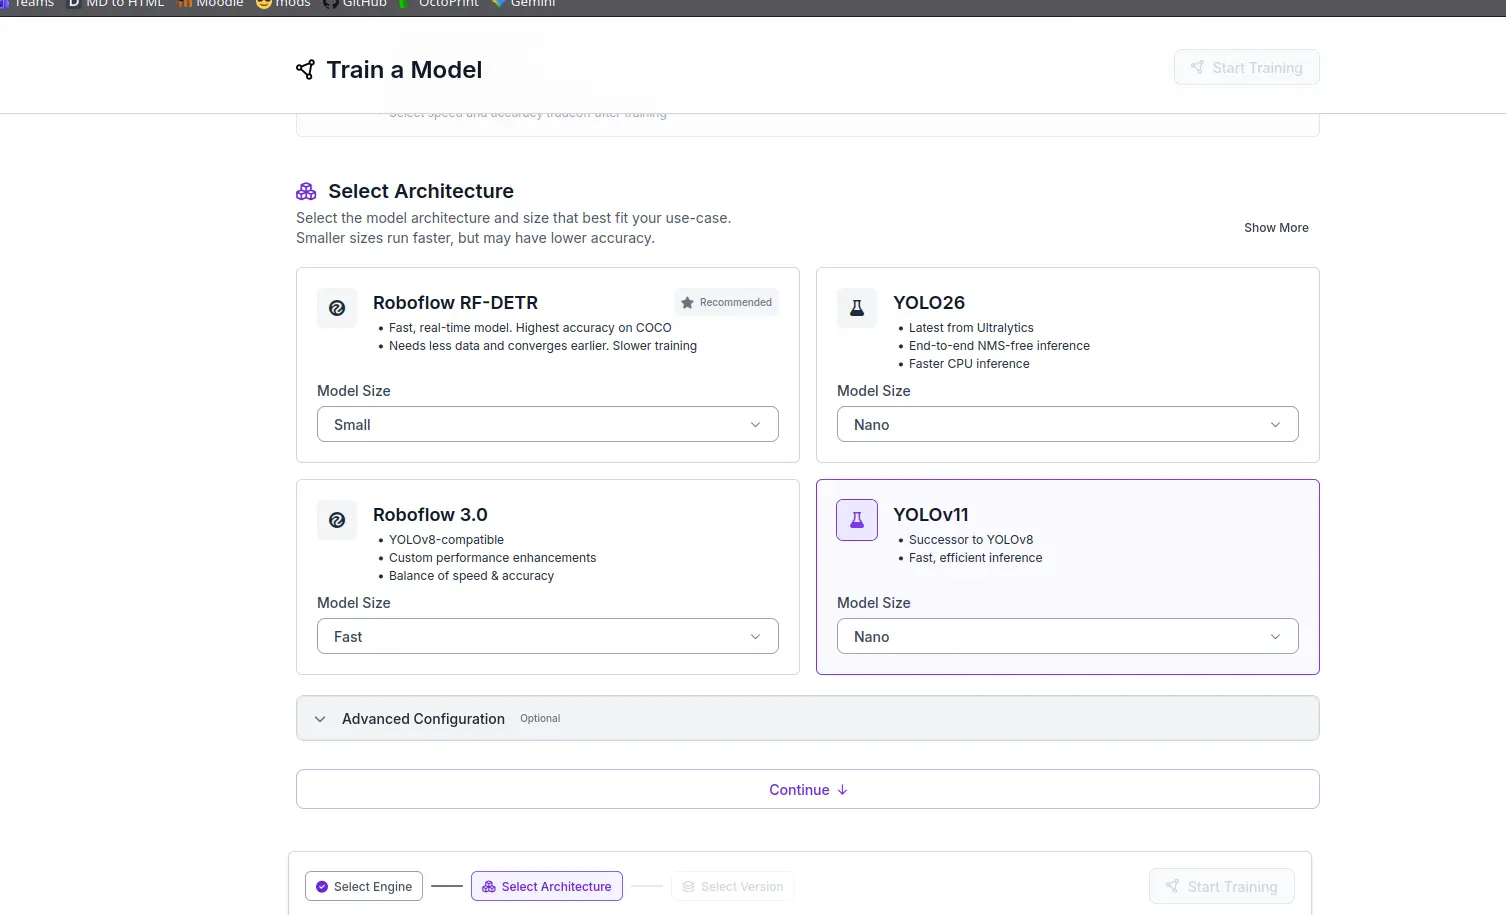
Task: Click the Model Size label in the RF-DETR card
Action: (354, 391)
